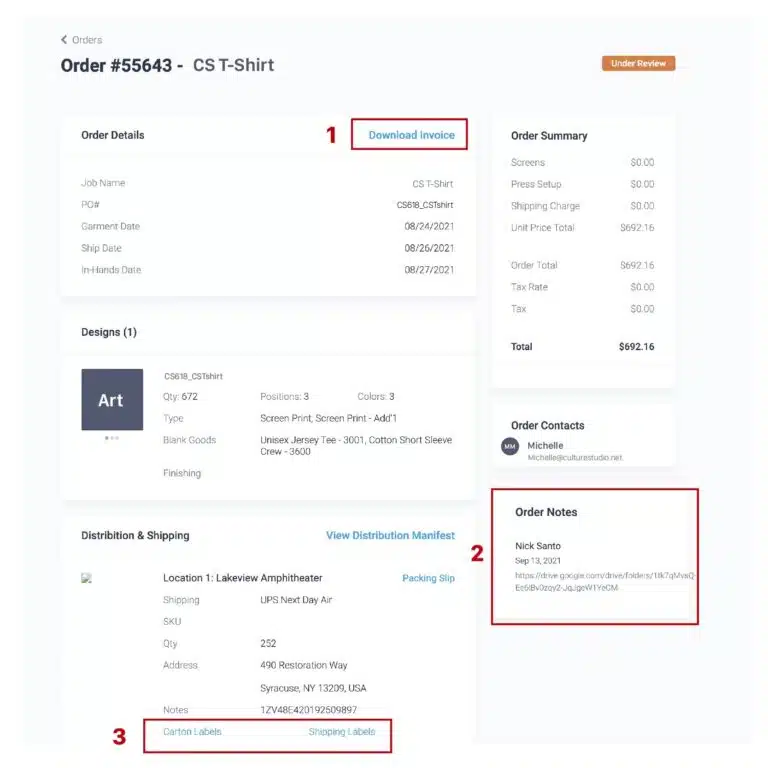Image resolution: width=768 pixels, height=768 pixels.
Task: Click the tracking number in Notes
Action: click(309, 710)
